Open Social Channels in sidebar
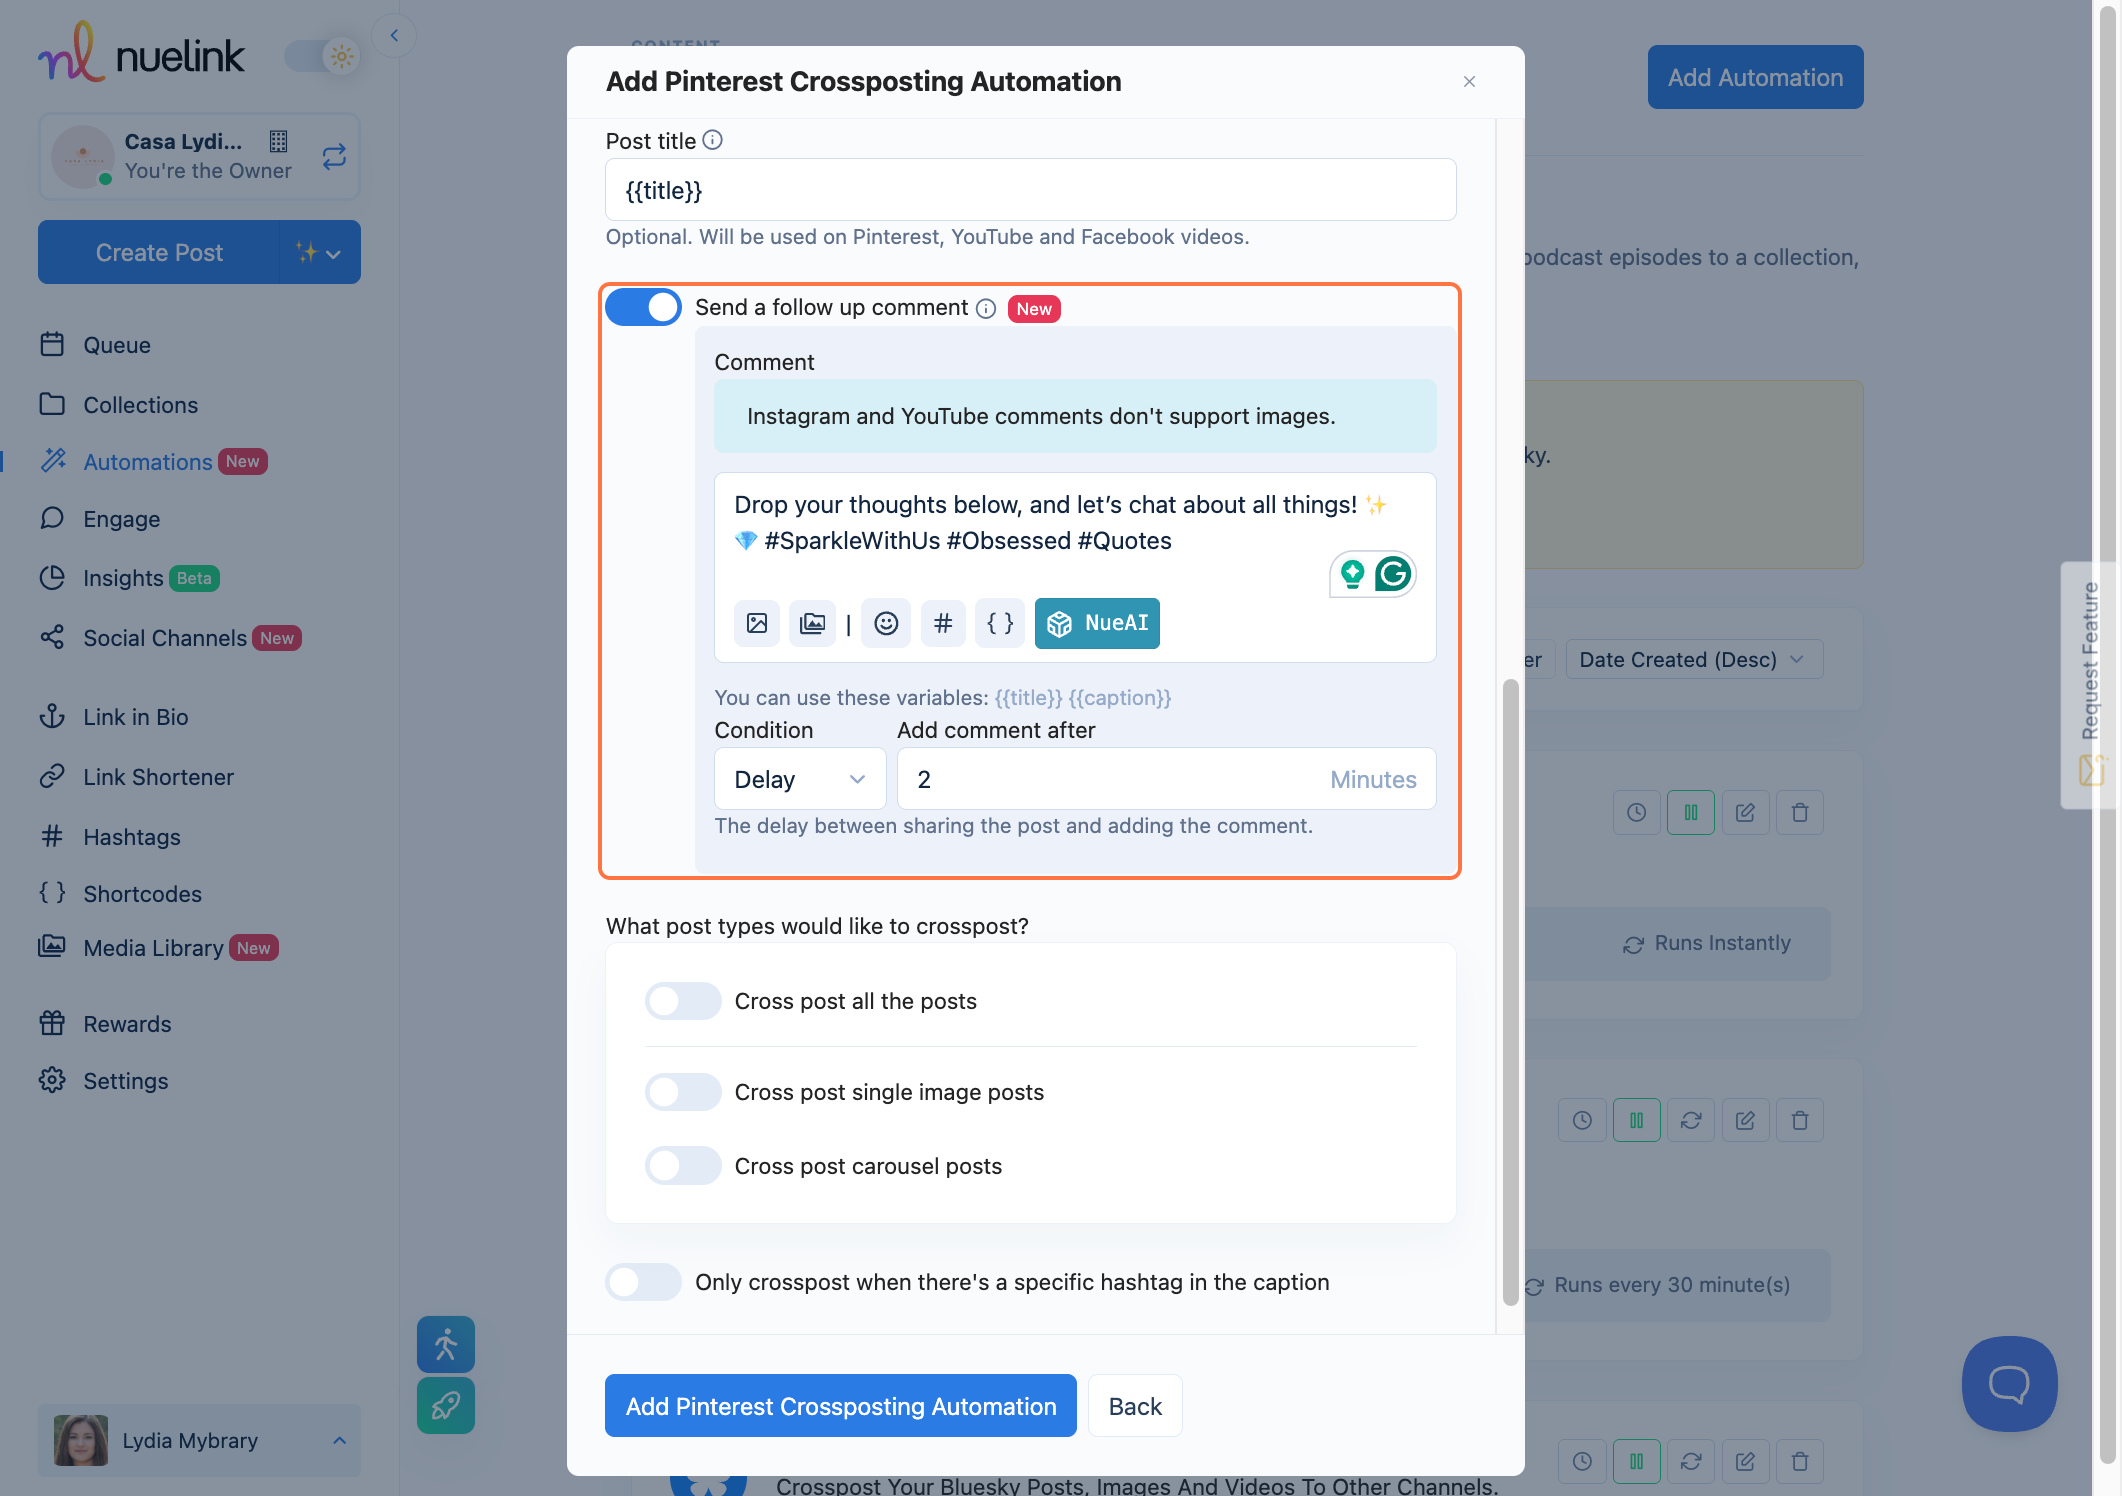This screenshot has width=2122, height=1496. pyautogui.click(x=165, y=638)
